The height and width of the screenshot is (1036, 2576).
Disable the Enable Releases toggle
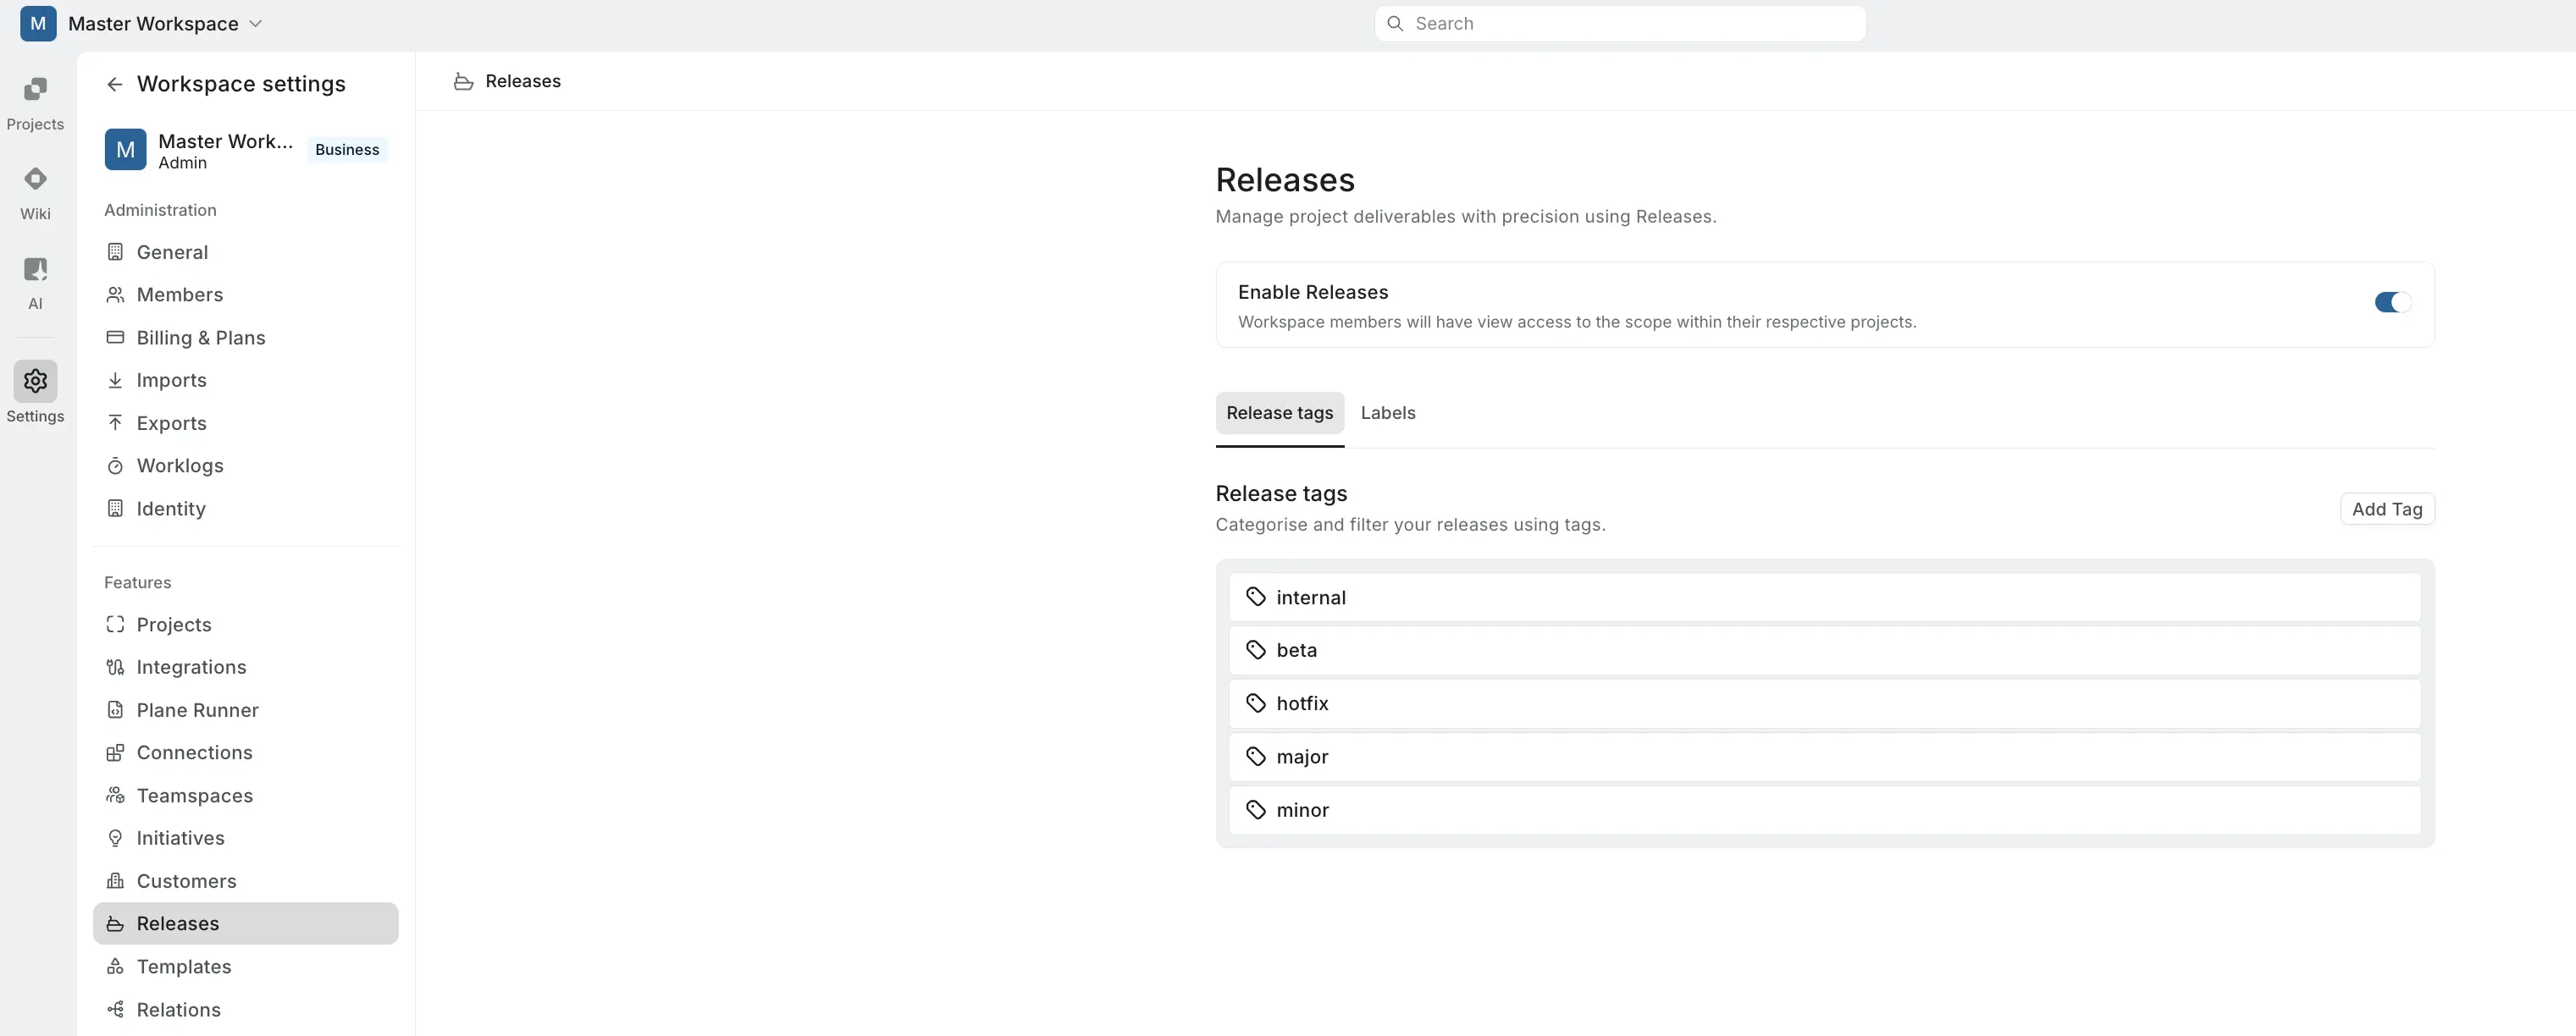[x=2391, y=302]
